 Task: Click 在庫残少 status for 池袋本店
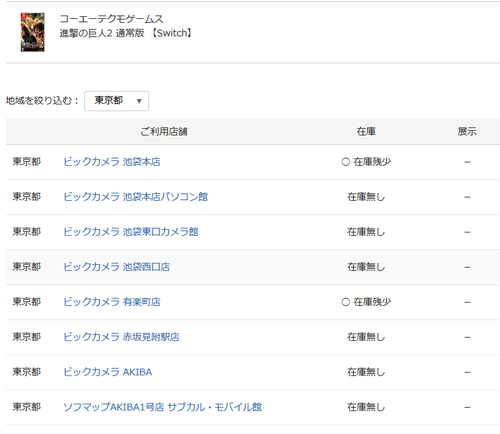pyautogui.click(x=366, y=162)
